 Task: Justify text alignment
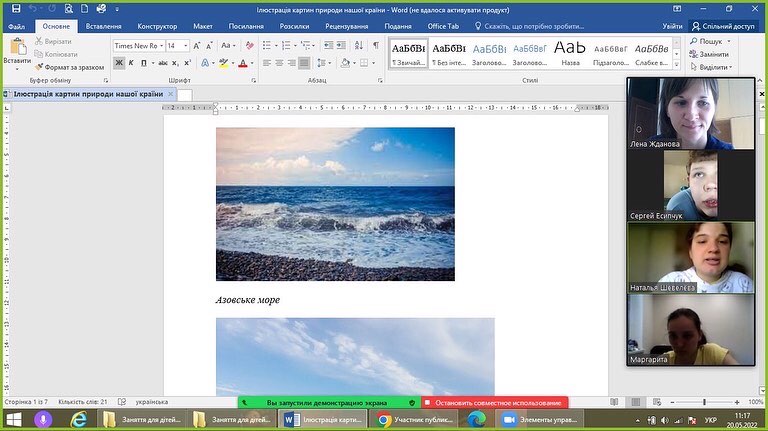304,63
